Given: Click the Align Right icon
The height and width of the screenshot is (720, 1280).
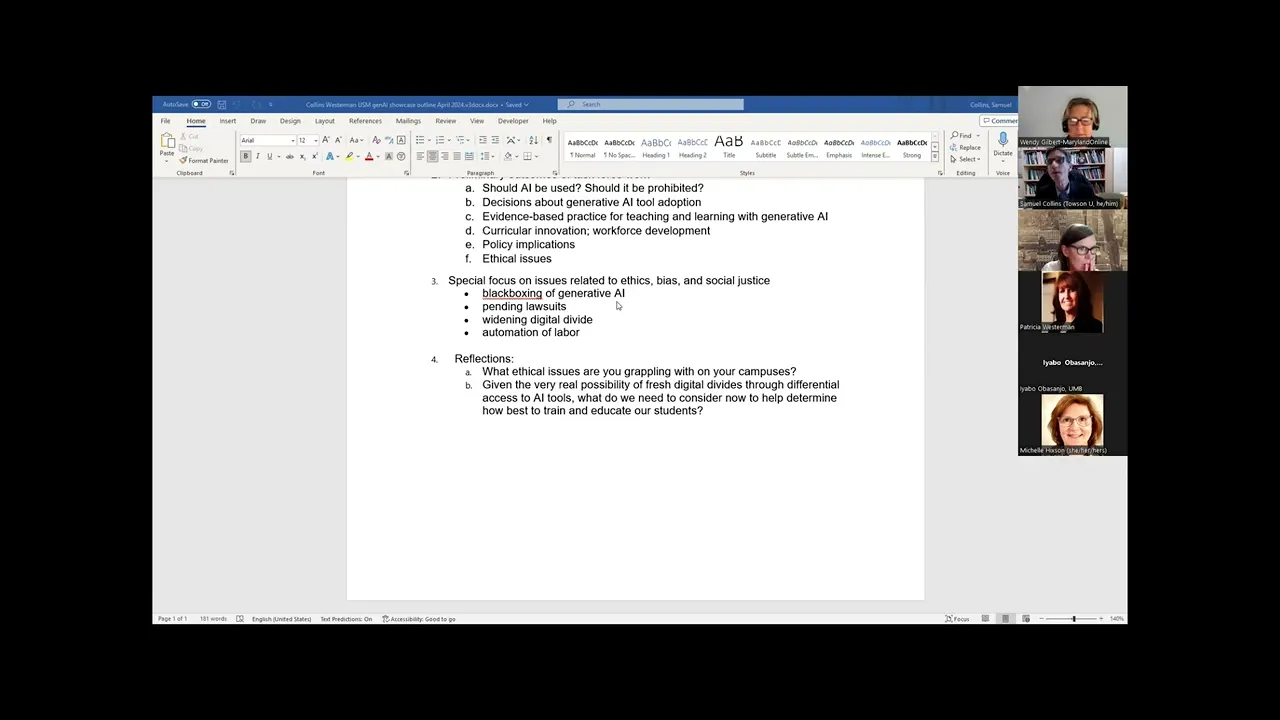Looking at the screenshot, I should [445, 156].
